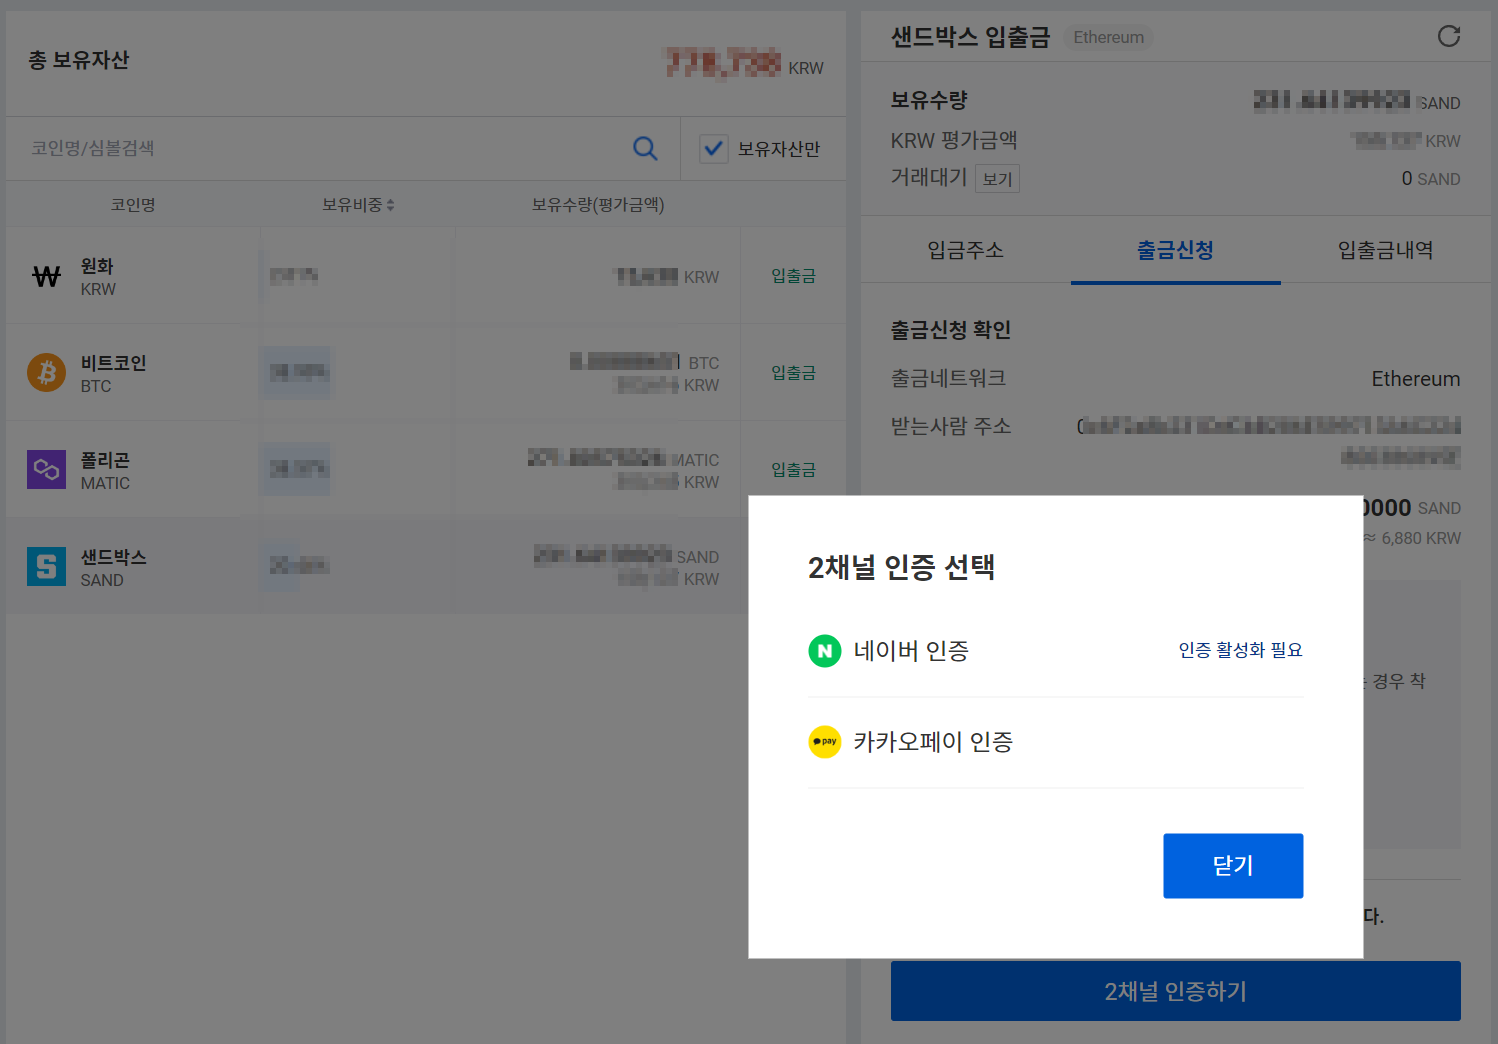Screen dimensions: 1498x1044
Task: Click the KRW 평가금액 label
Action: (954, 140)
